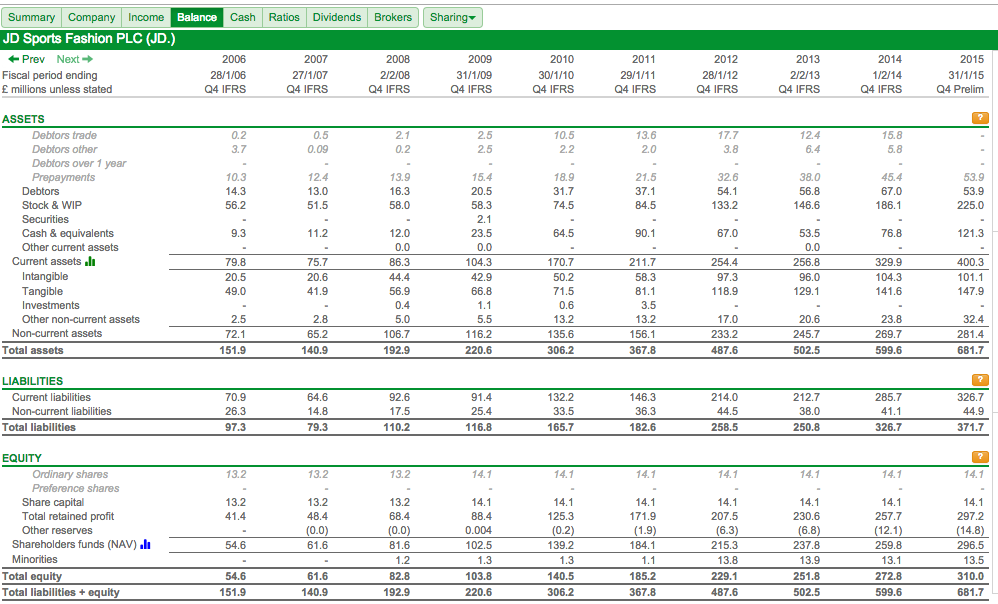Select the Ordinary shares row label
Image resolution: width=998 pixels, height=604 pixels.
click(x=70, y=475)
